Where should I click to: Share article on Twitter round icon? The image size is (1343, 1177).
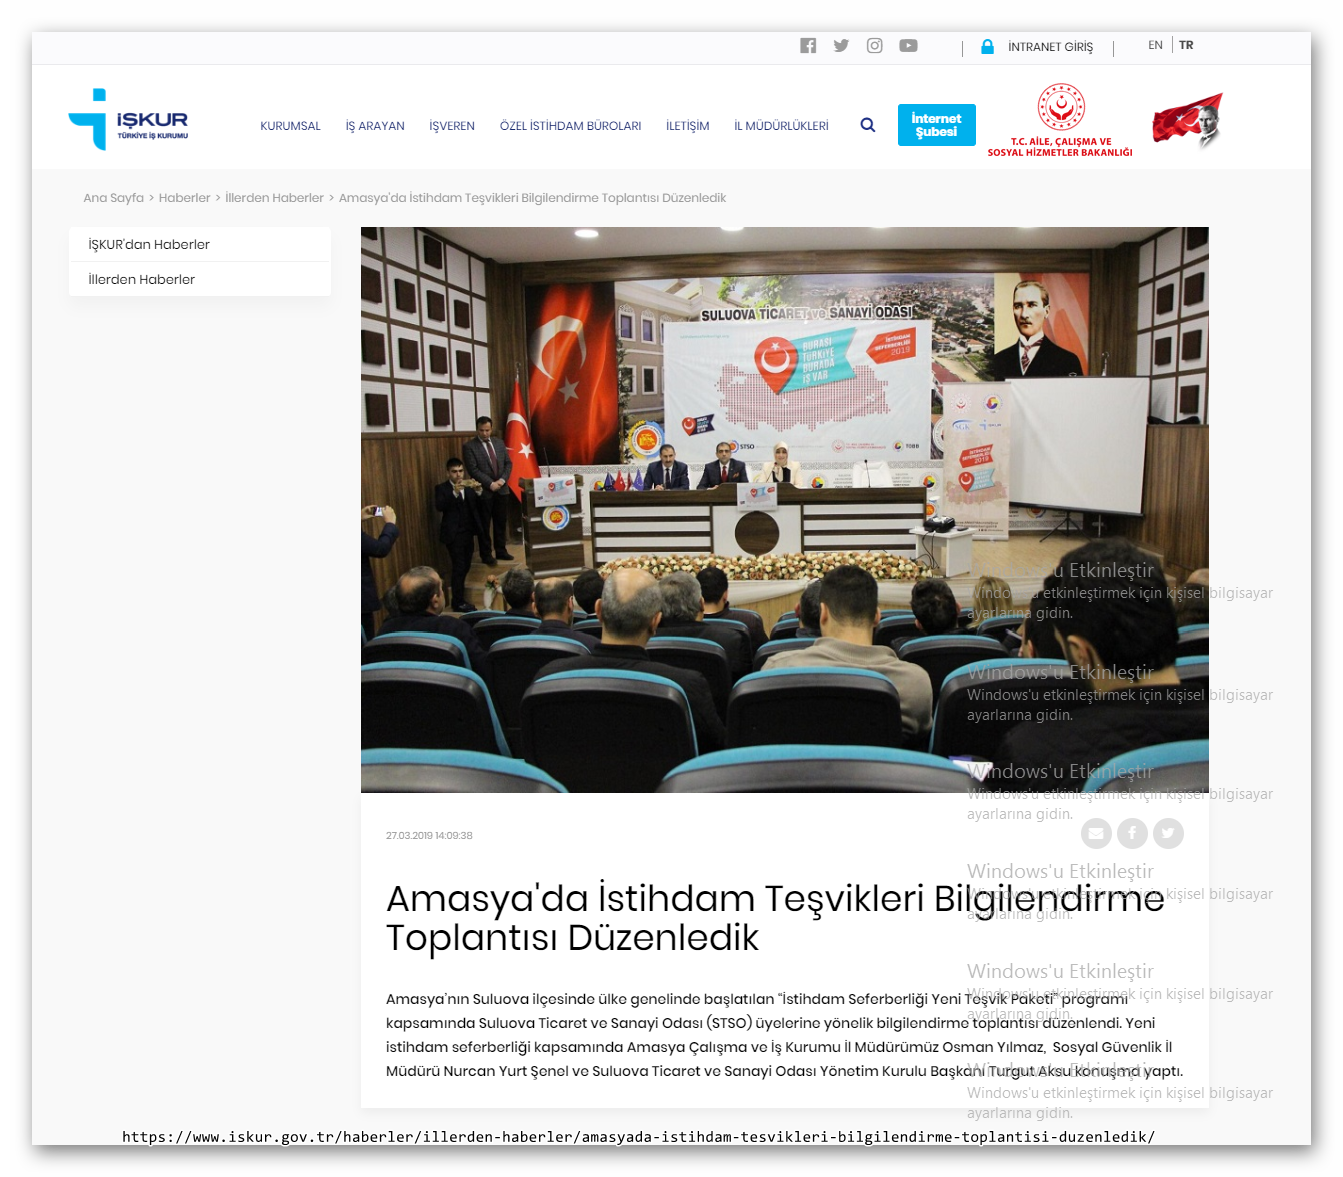pyautogui.click(x=1168, y=833)
